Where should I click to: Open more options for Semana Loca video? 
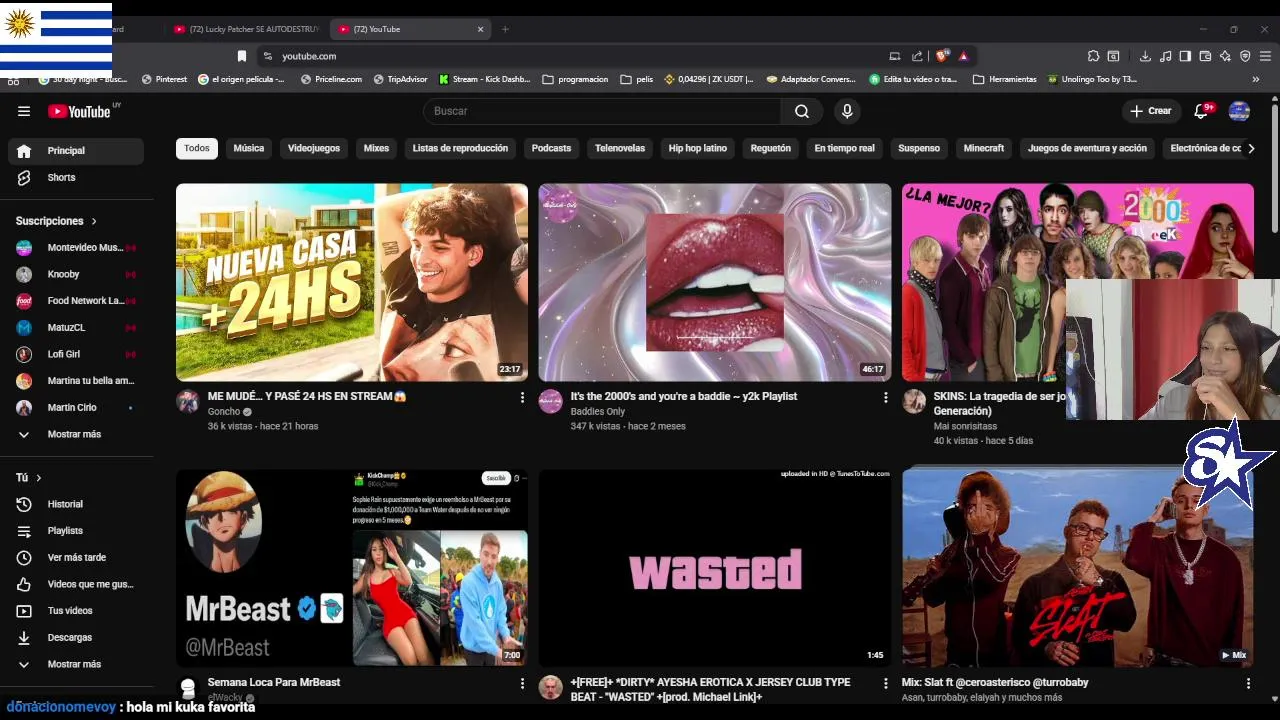521,684
